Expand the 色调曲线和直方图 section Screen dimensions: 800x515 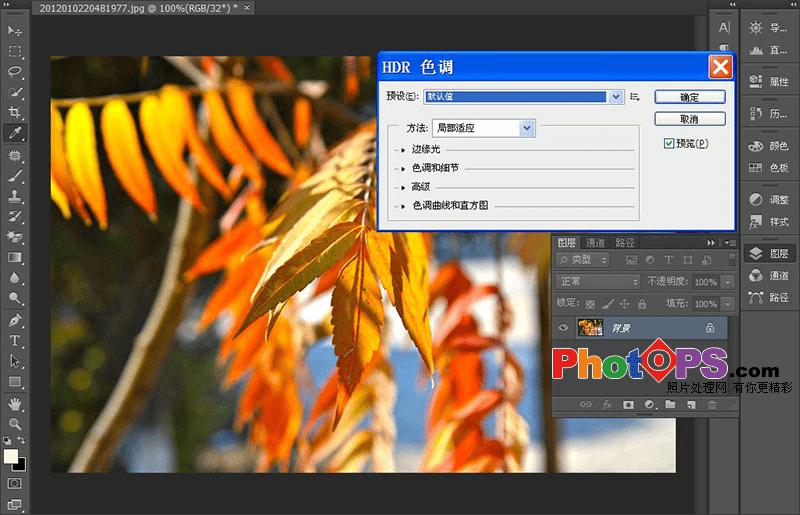[x=403, y=206]
